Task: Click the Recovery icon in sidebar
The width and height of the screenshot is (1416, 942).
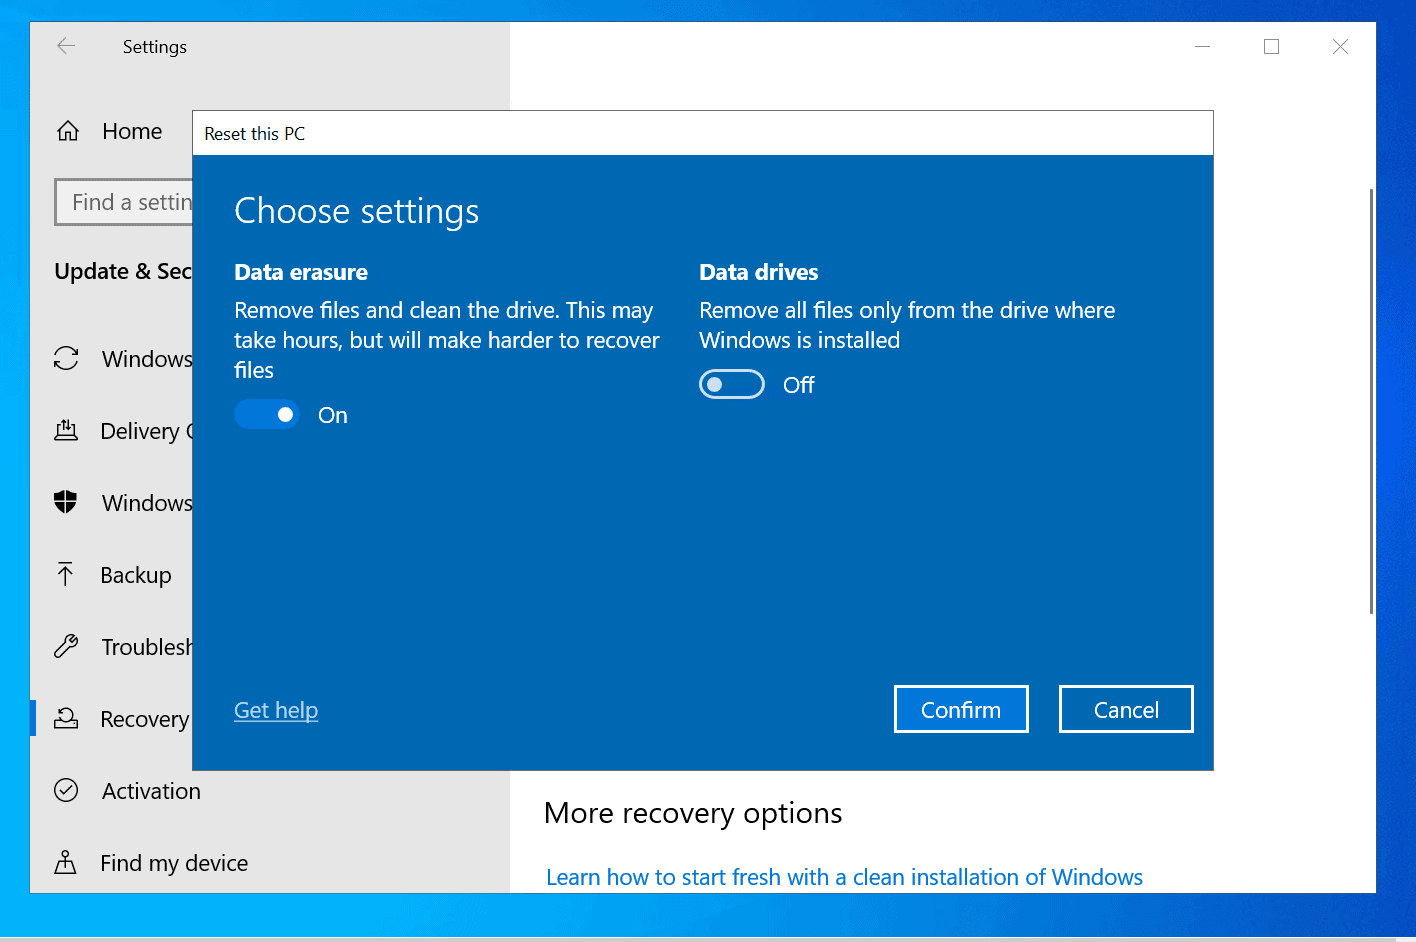Action: [x=65, y=718]
